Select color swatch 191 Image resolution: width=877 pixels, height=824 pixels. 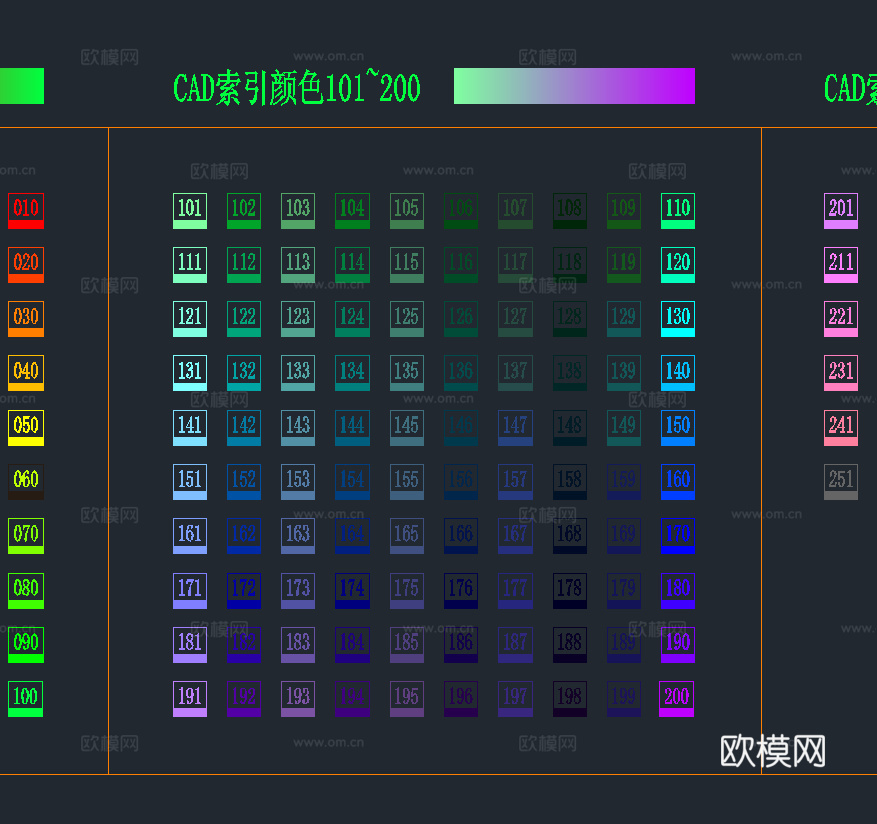tap(189, 698)
